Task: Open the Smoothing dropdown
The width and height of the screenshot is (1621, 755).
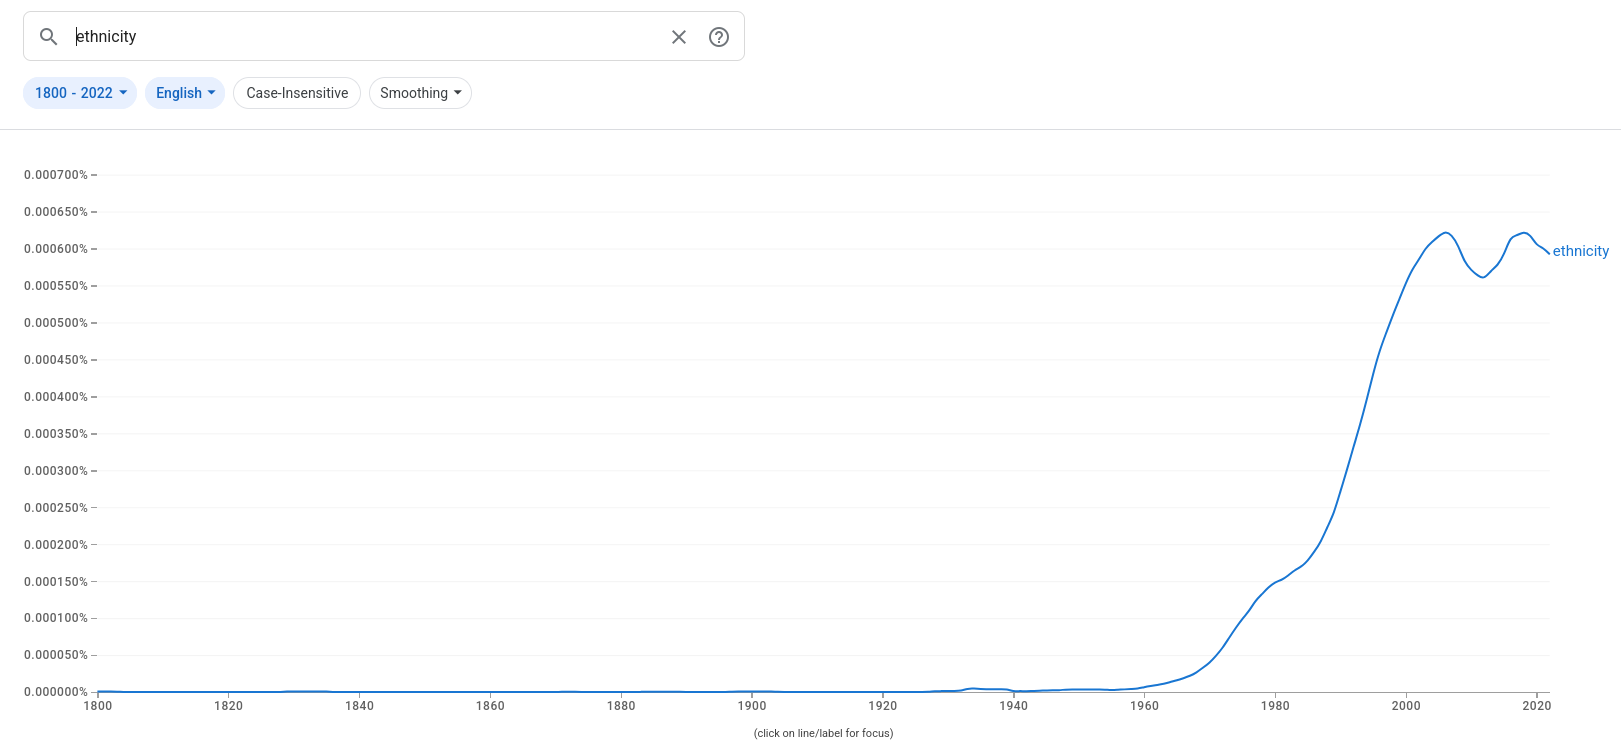Action: pos(420,93)
